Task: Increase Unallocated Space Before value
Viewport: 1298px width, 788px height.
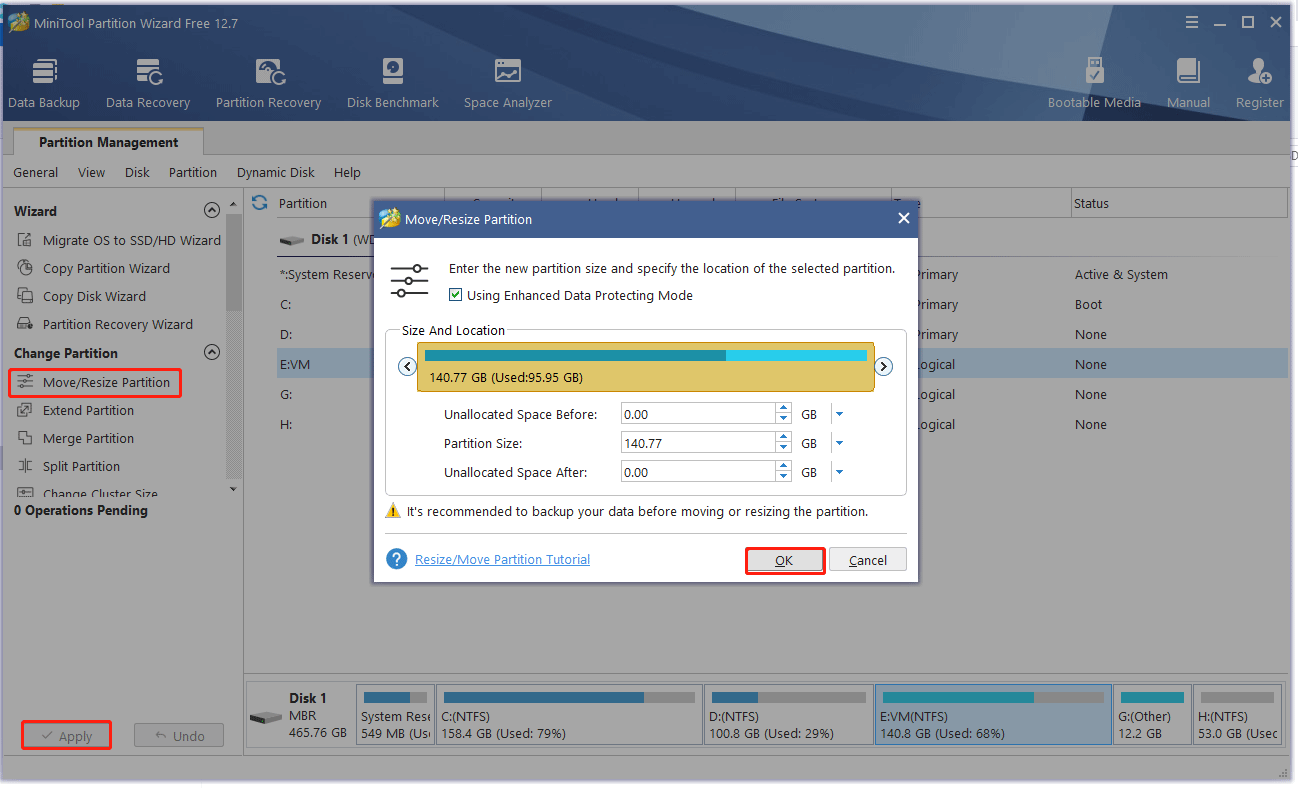Action: (x=783, y=408)
